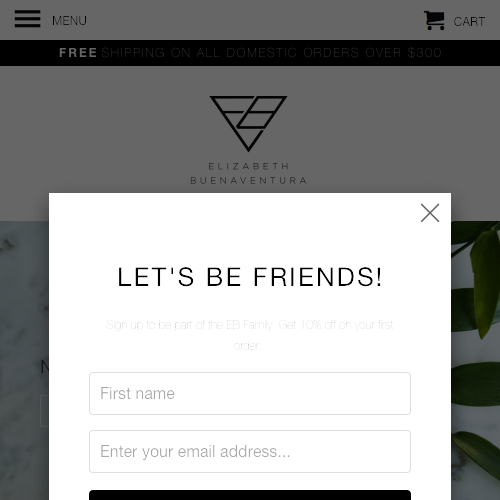Screen dimensions: 500x500
Task: Click the EB triangle logo
Action: pyautogui.click(x=248, y=123)
